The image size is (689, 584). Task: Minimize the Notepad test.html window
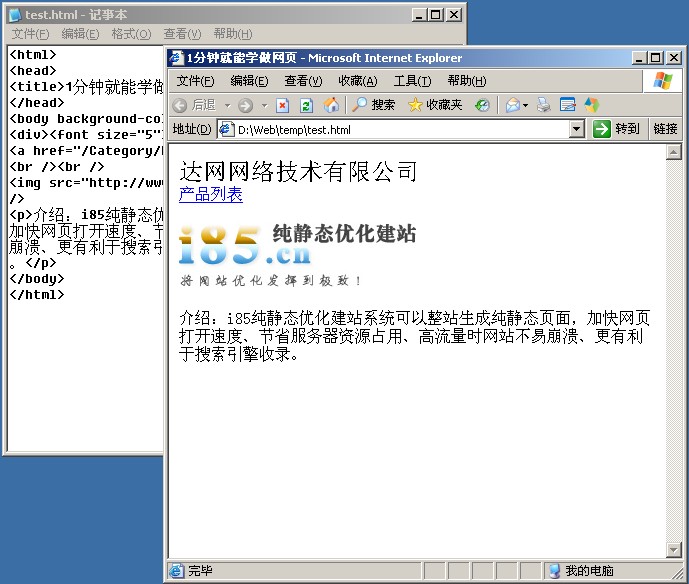tap(419, 15)
